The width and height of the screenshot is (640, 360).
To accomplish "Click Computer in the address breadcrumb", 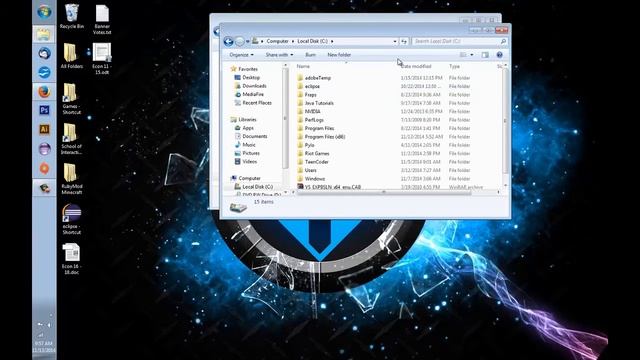I will click(x=277, y=41).
